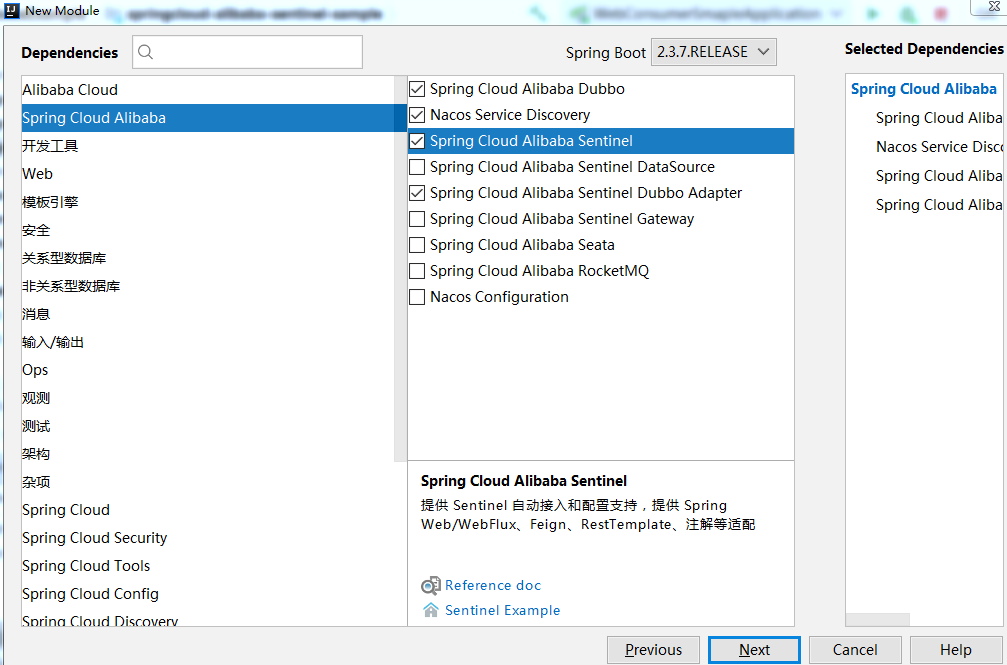Click the Spring Cloud Alibaba RocketMQ label
This screenshot has width=1007, height=665.
(x=539, y=271)
